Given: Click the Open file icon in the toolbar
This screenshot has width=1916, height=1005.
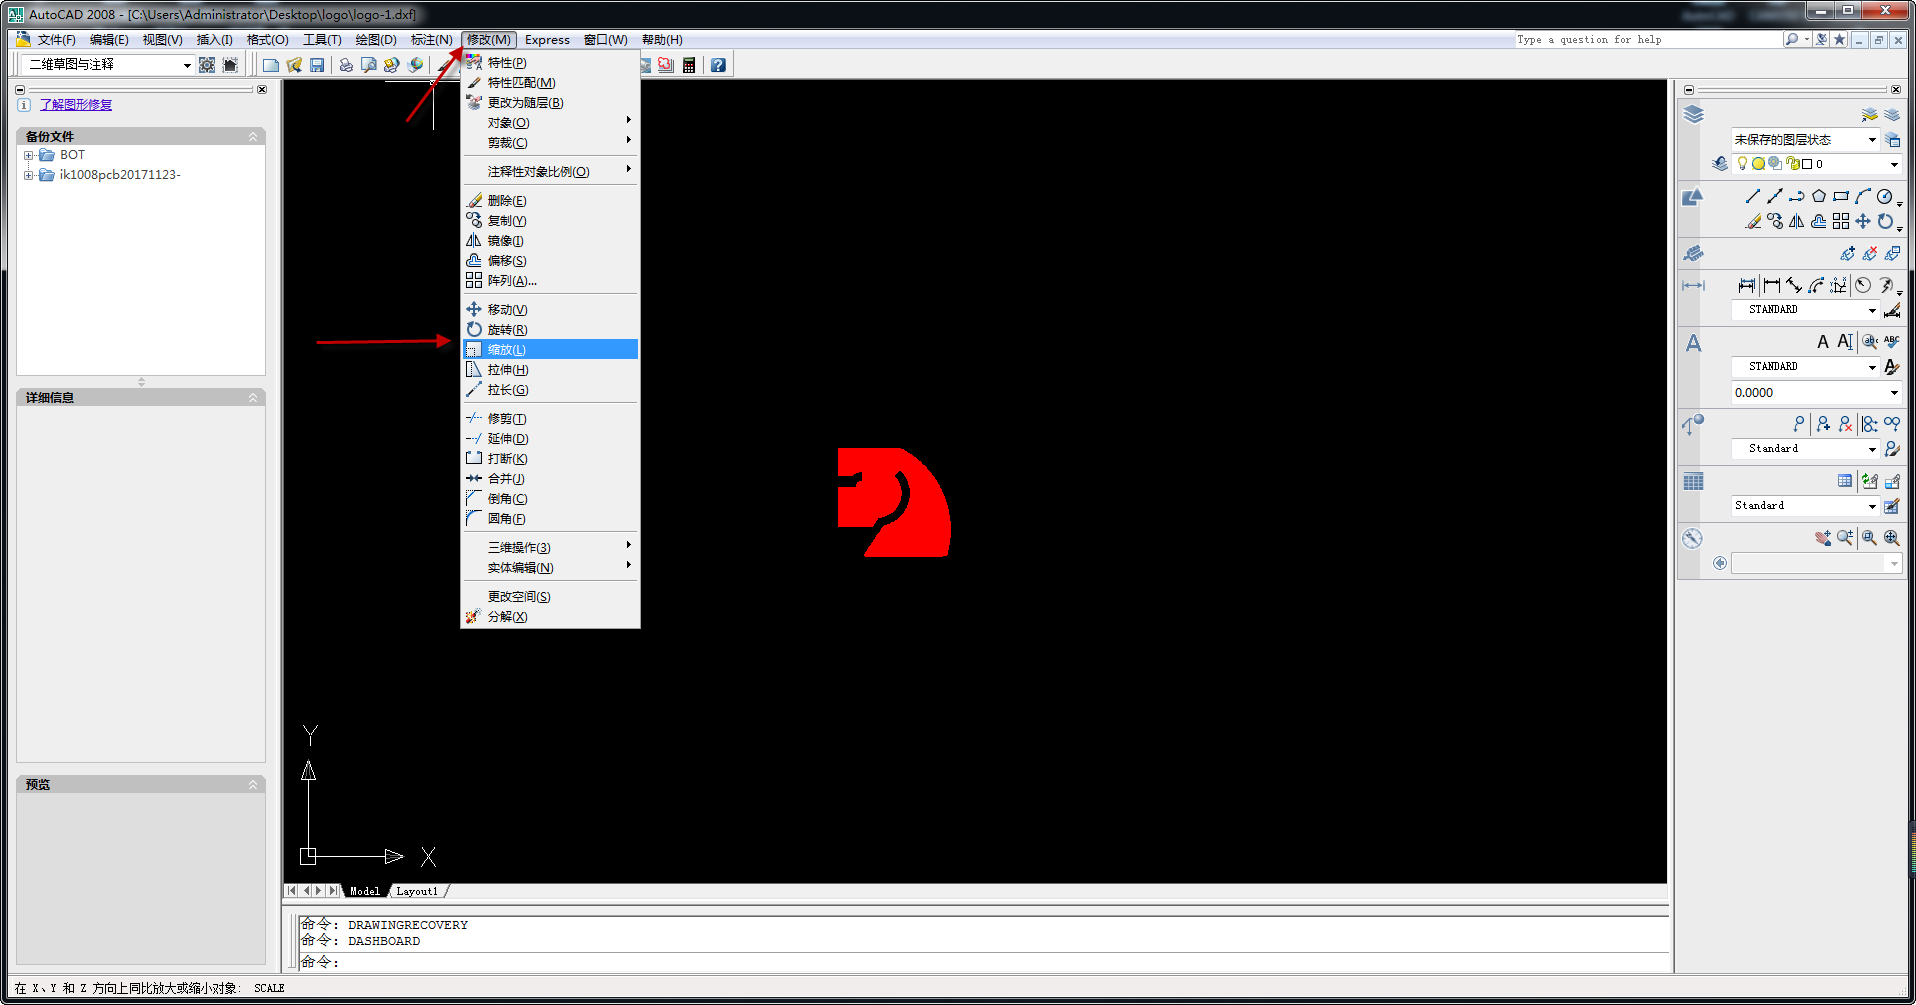Looking at the screenshot, I should coord(294,65).
